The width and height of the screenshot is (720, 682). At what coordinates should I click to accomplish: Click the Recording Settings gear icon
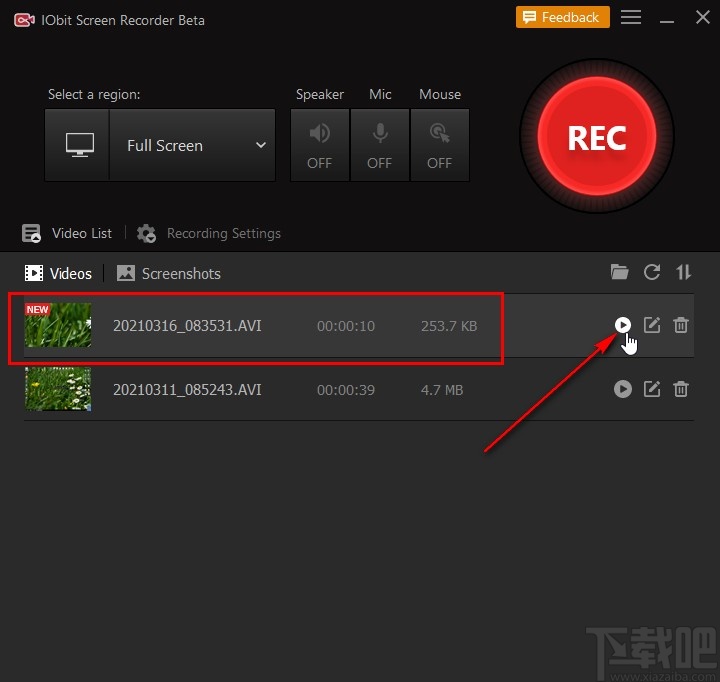[x=146, y=233]
